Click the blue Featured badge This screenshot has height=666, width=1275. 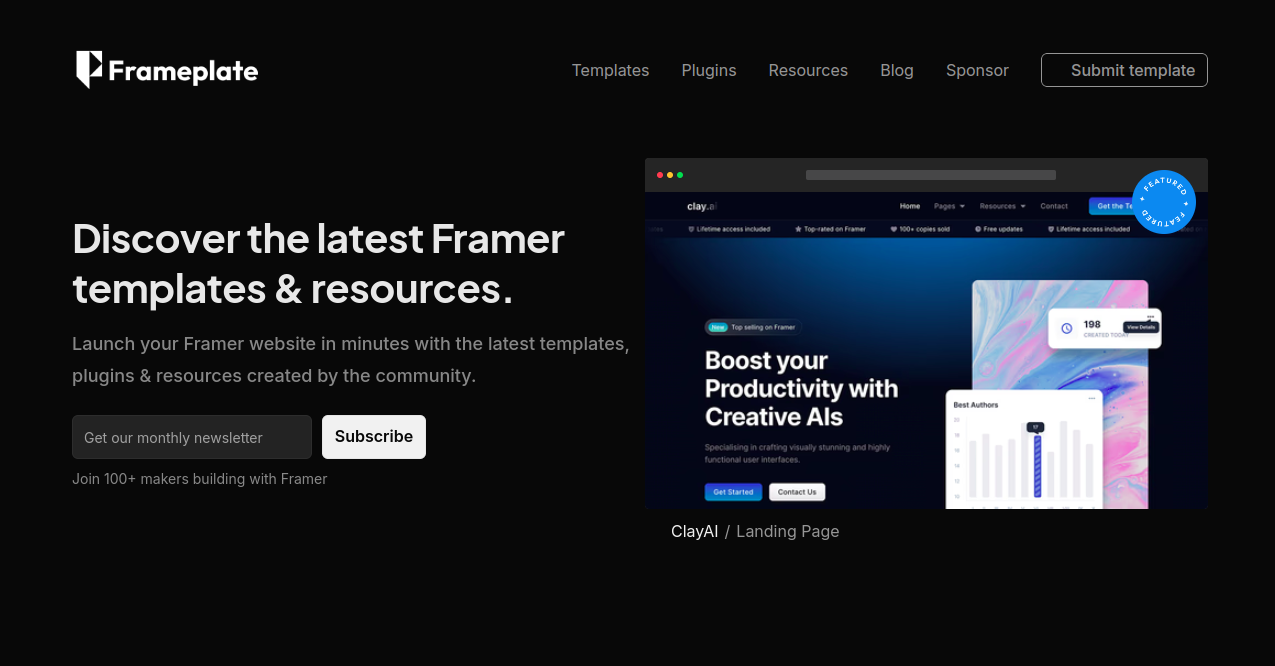point(1164,202)
